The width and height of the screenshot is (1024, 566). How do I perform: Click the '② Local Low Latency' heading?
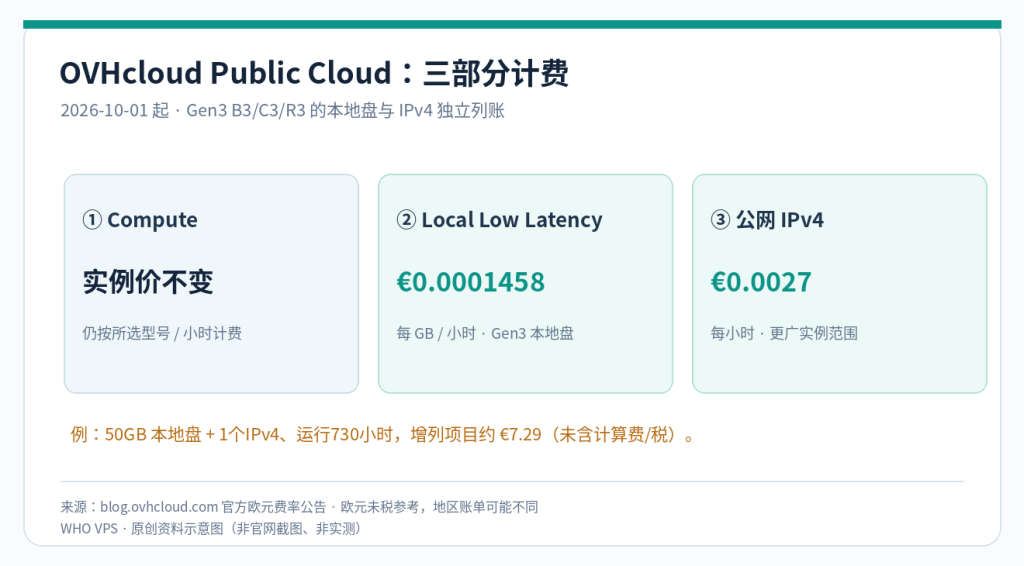(500, 220)
